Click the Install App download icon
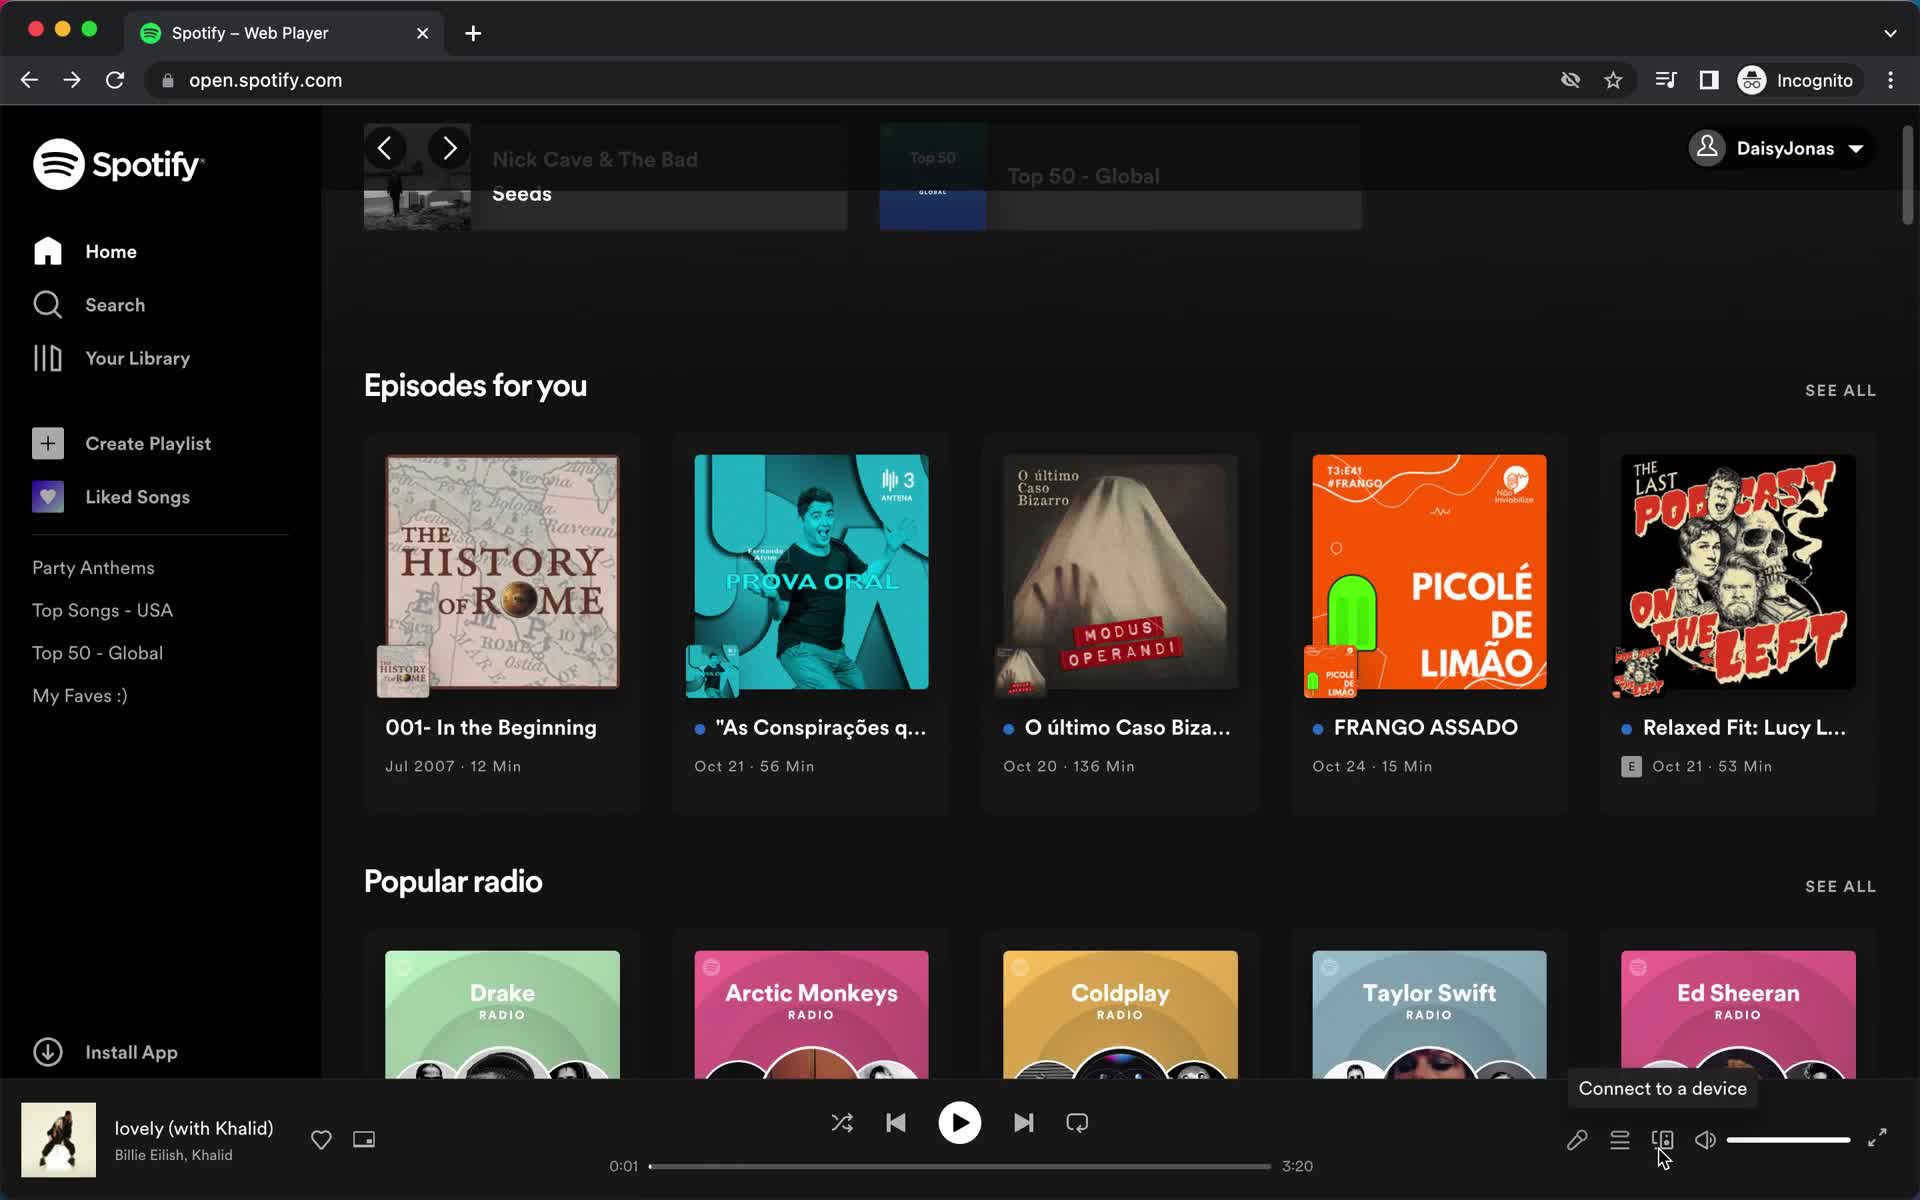The width and height of the screenshot is (1920, 1200). pyautogui.click(x=48, y=1052)
